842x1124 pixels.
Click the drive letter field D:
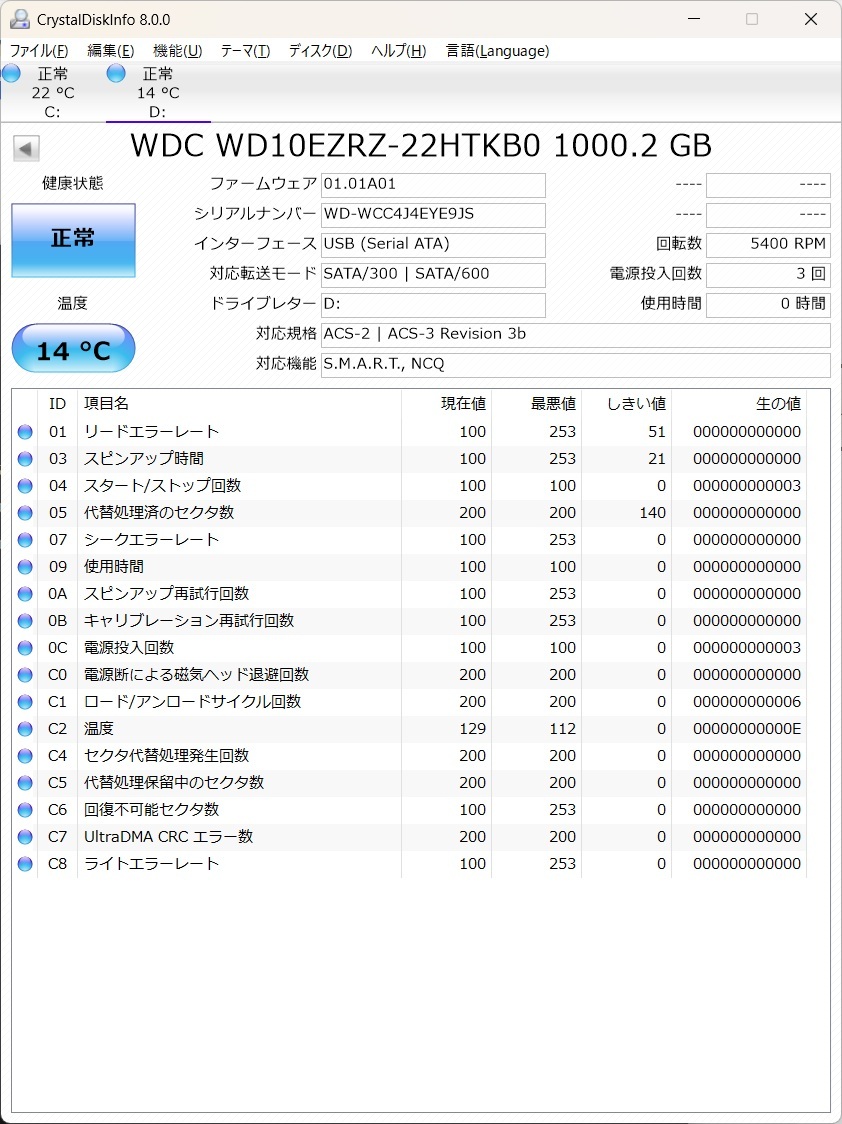433,305
